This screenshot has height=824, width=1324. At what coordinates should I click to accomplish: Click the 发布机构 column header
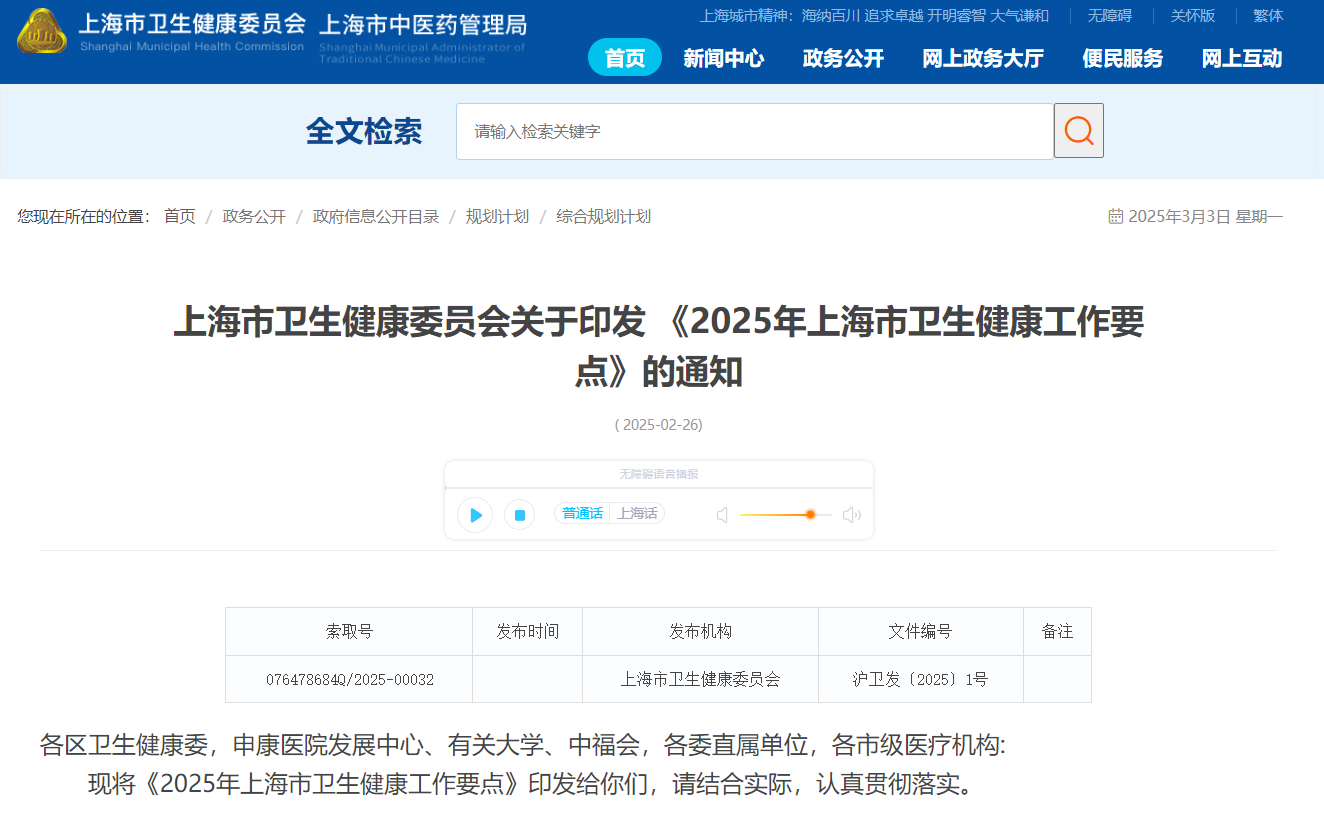700,631
